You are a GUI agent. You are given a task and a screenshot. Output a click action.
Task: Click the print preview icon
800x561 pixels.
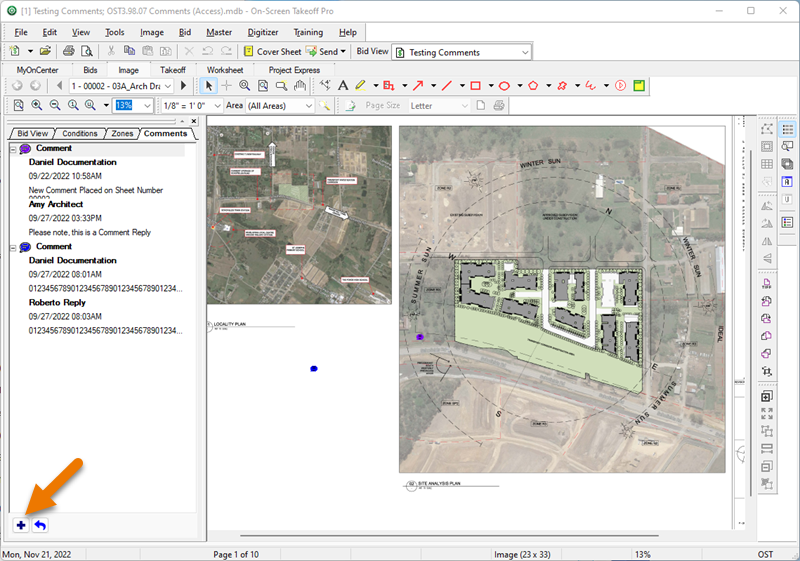pyautogui.click(x=87, y=51)
